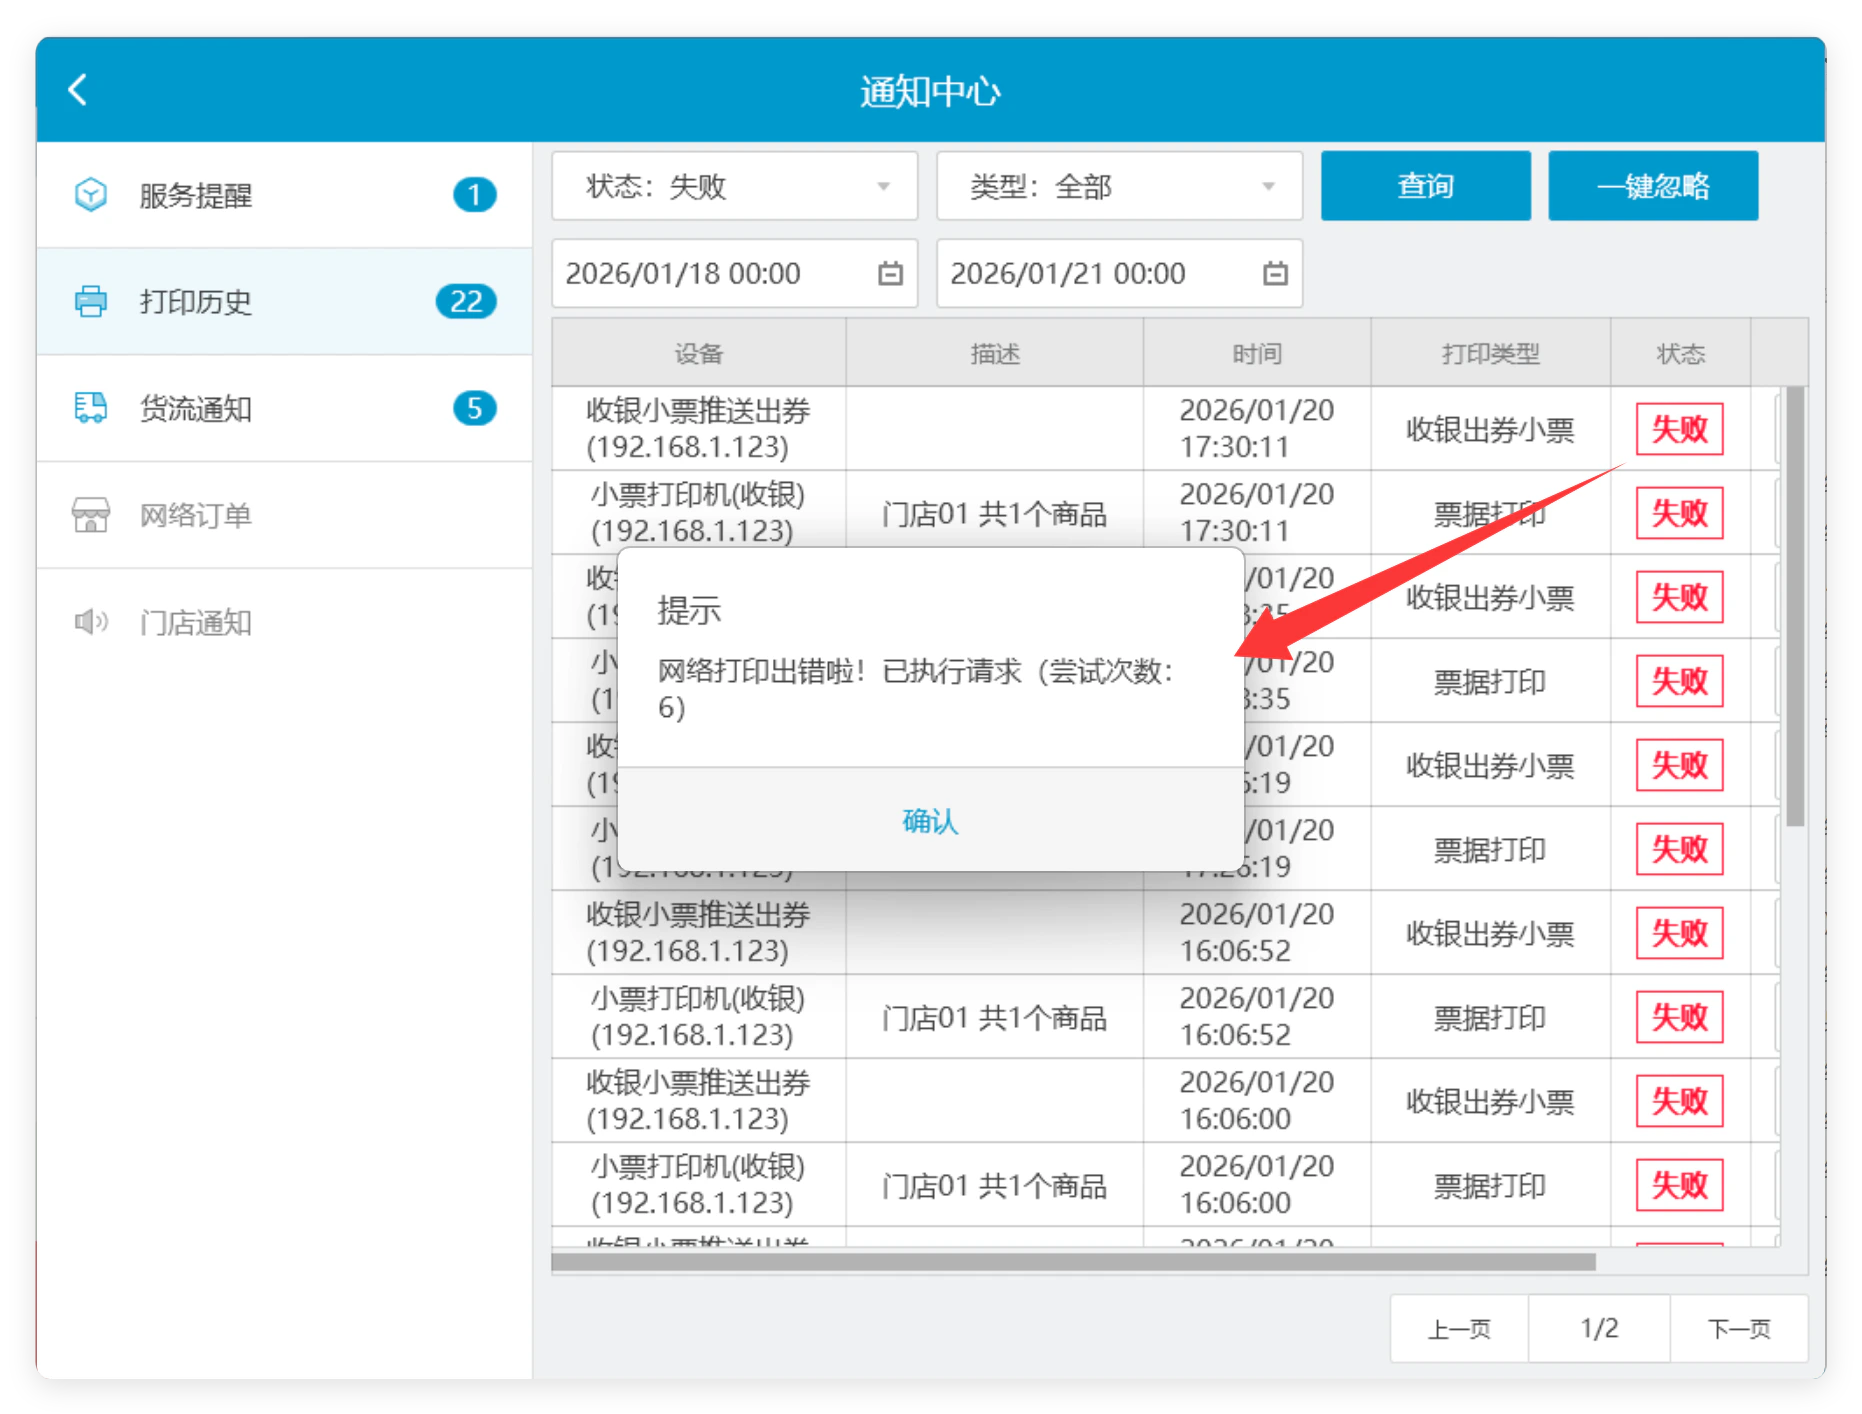Screen dimensions: 1862x1414
Task: Expand the 类型: 全部 dropdown
Action: click(1120, 186)
